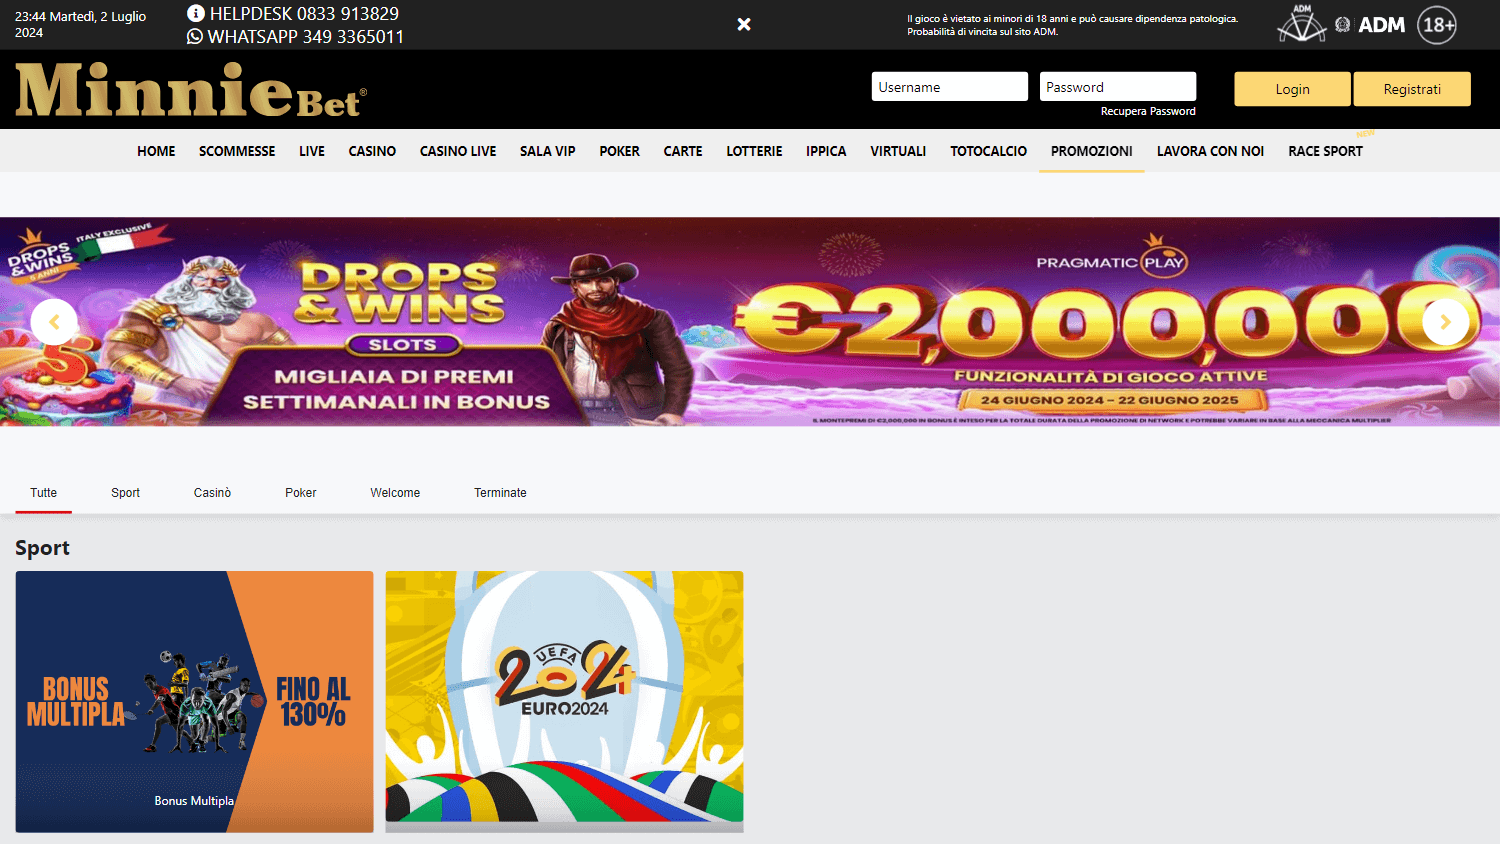The height and width of the screenshot is (844, 1500).
Task: Switch to the Casinò promotions tab
Action: tap(212, 493)
